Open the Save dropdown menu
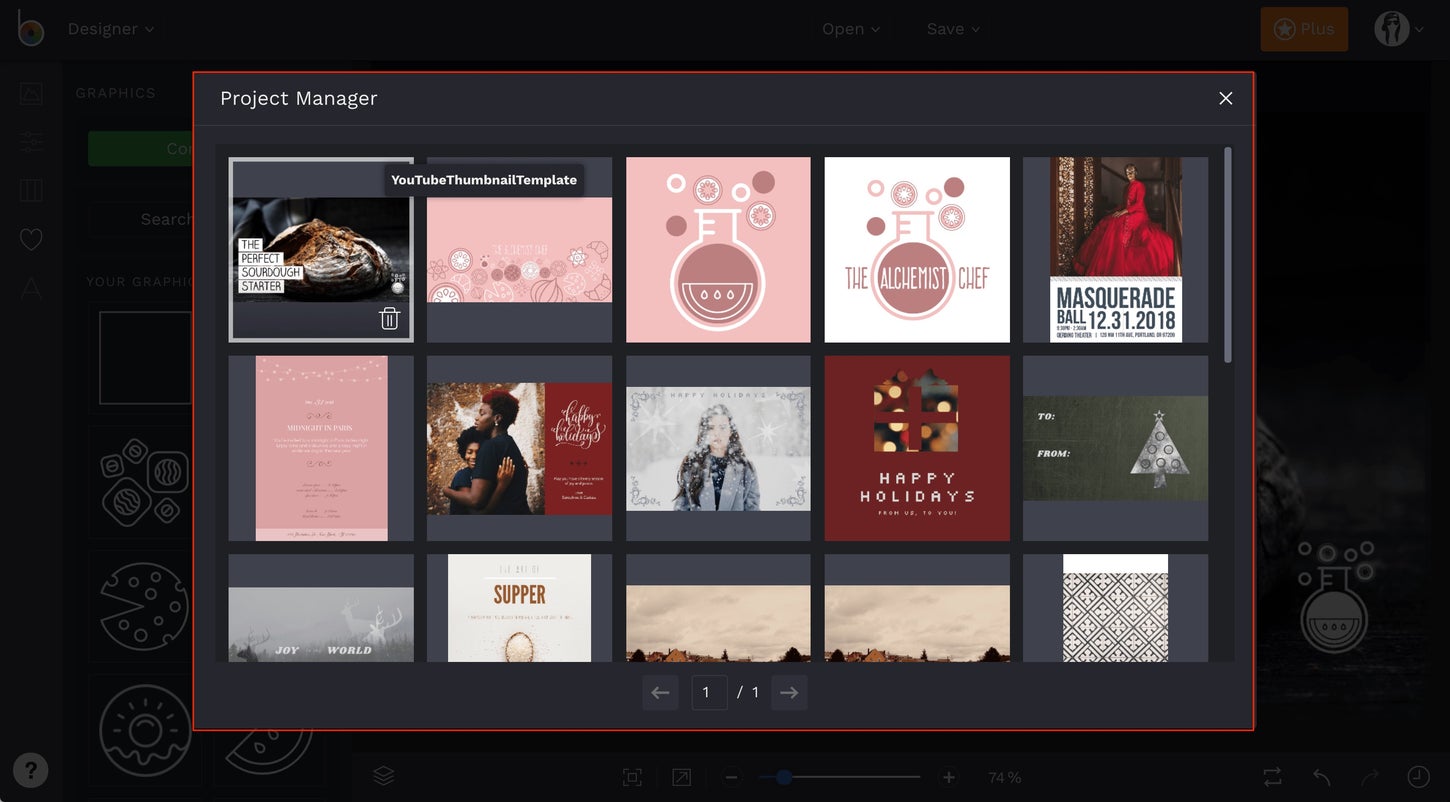The height and width of the screenshot is (802, 1450). pyautogui.click(x=952, y=28)
